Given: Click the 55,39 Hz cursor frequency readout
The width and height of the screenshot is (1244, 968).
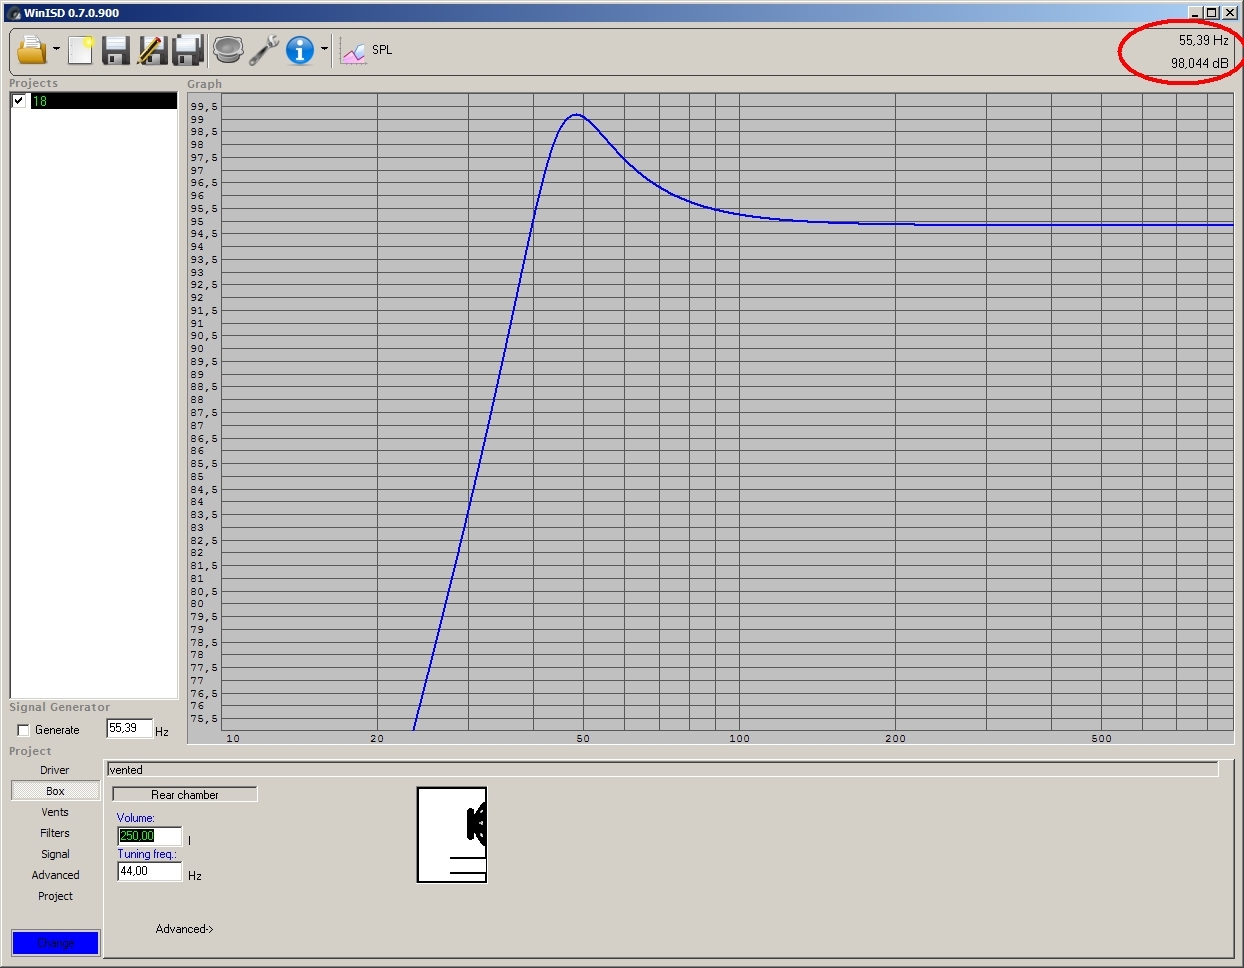Looking at the screenshot, I should coord(1203,41).
